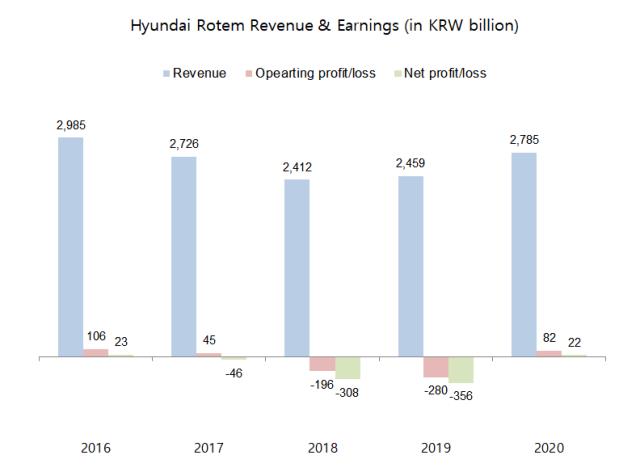Click the '2017' axis label
Viewport: 640px width, 472px height.
209,448
